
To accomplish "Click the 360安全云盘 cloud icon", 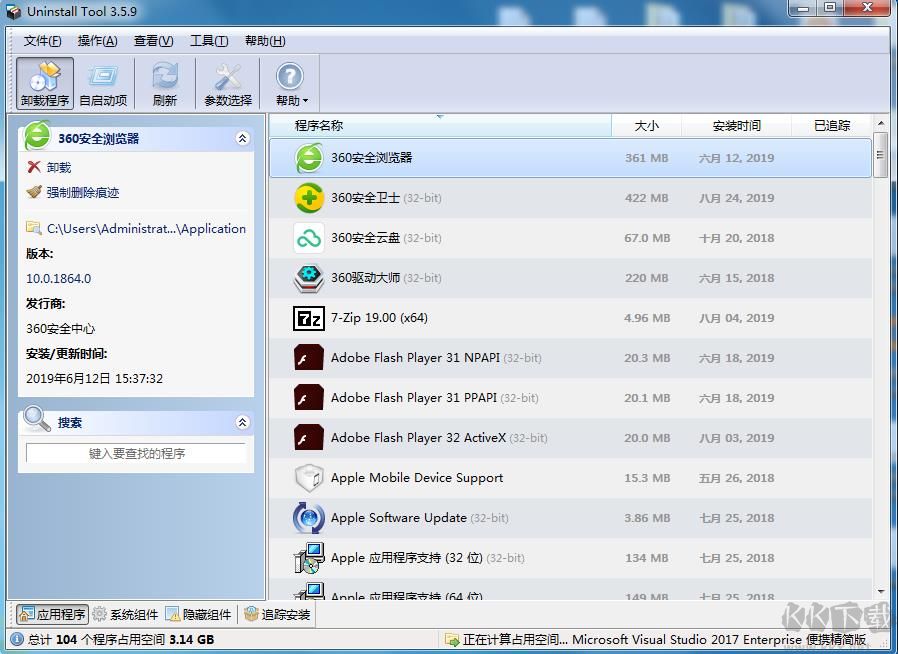I will pos(309,238).
